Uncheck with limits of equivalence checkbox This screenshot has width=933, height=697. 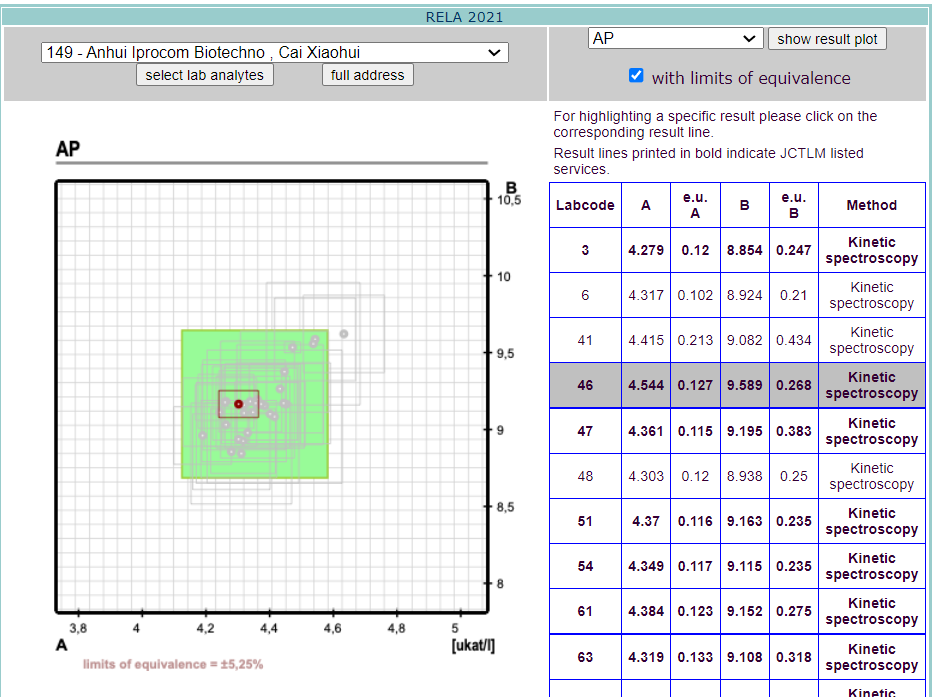tap(636, 76)
